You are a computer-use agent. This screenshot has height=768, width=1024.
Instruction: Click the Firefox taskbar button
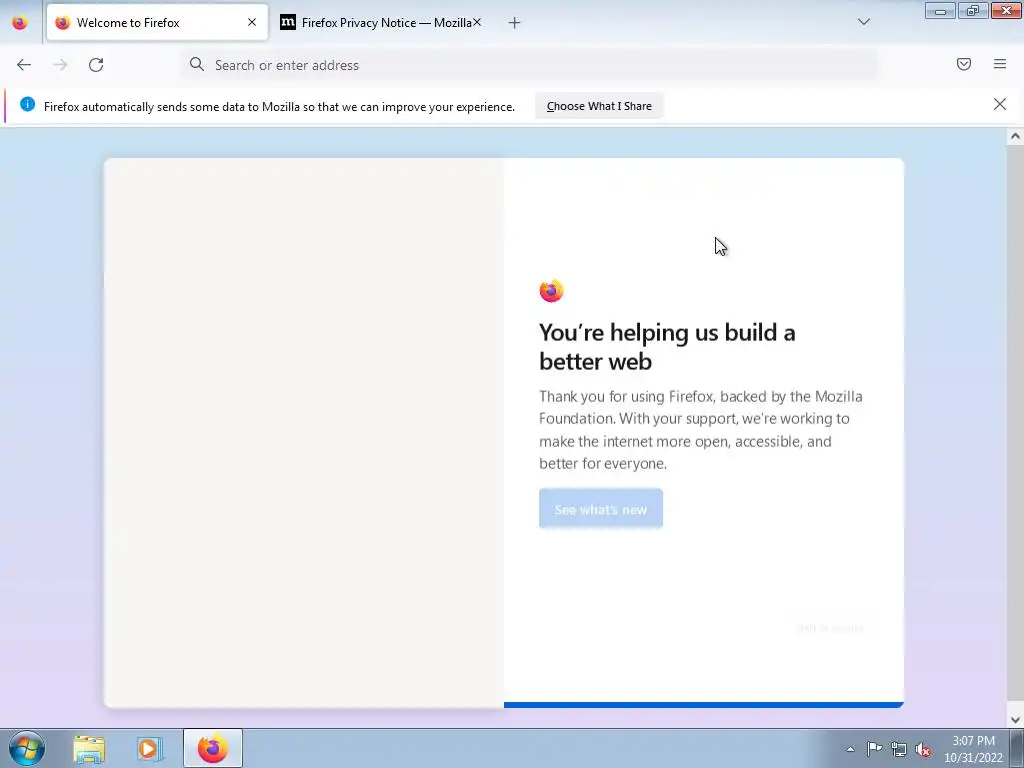(x=213, y=748)
